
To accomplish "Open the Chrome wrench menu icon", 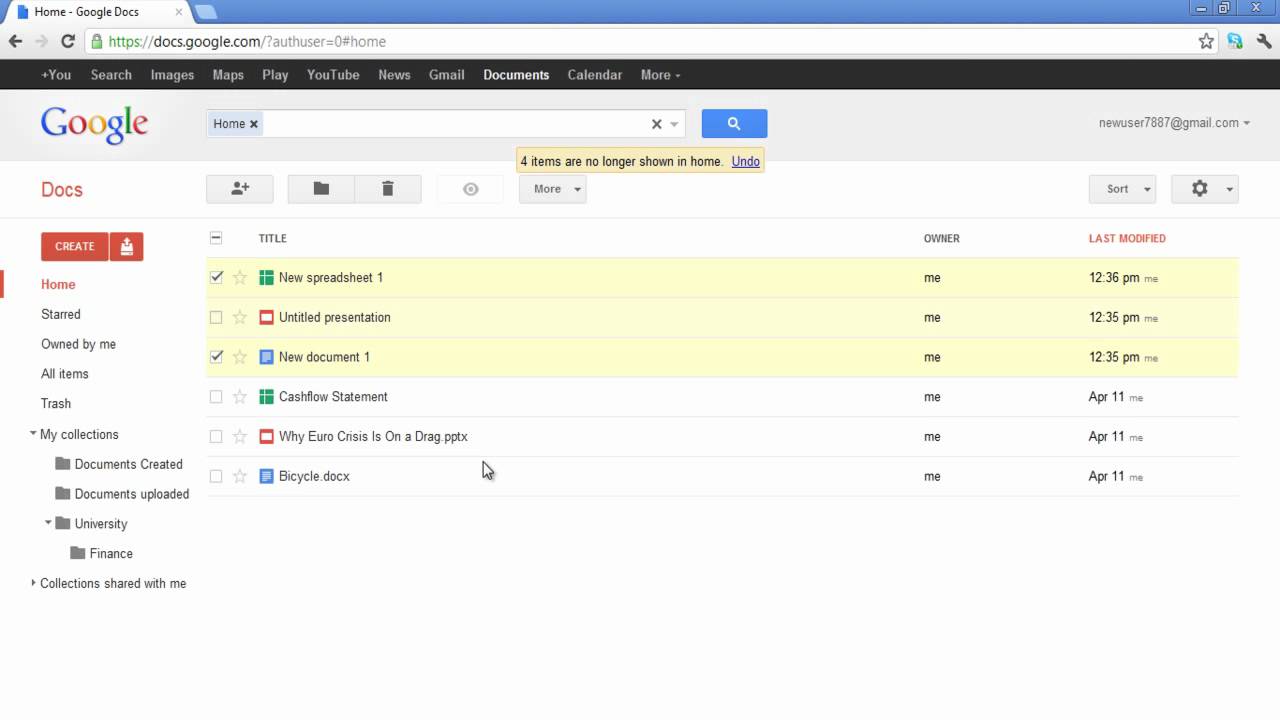I will click(1264, 41).
